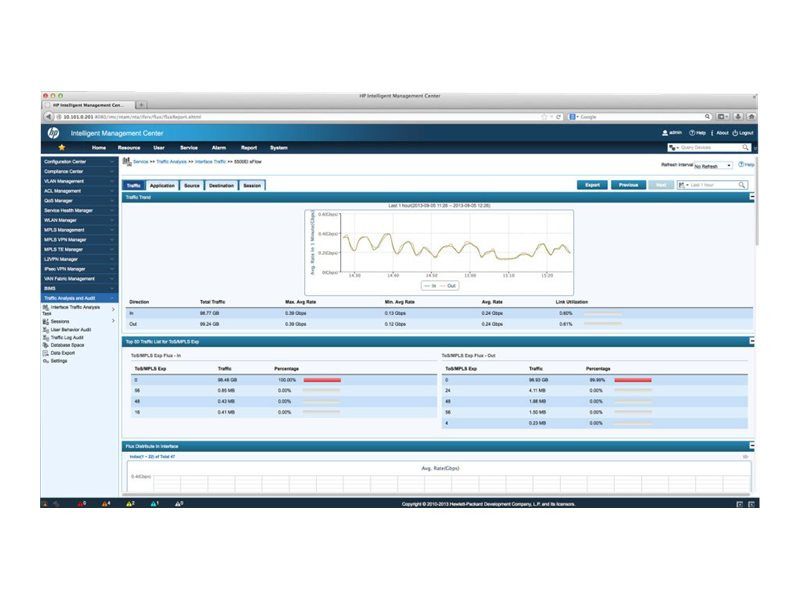Click the Logout power icon
This screenshot has height=600, width=800.
(x=735, y=133)
